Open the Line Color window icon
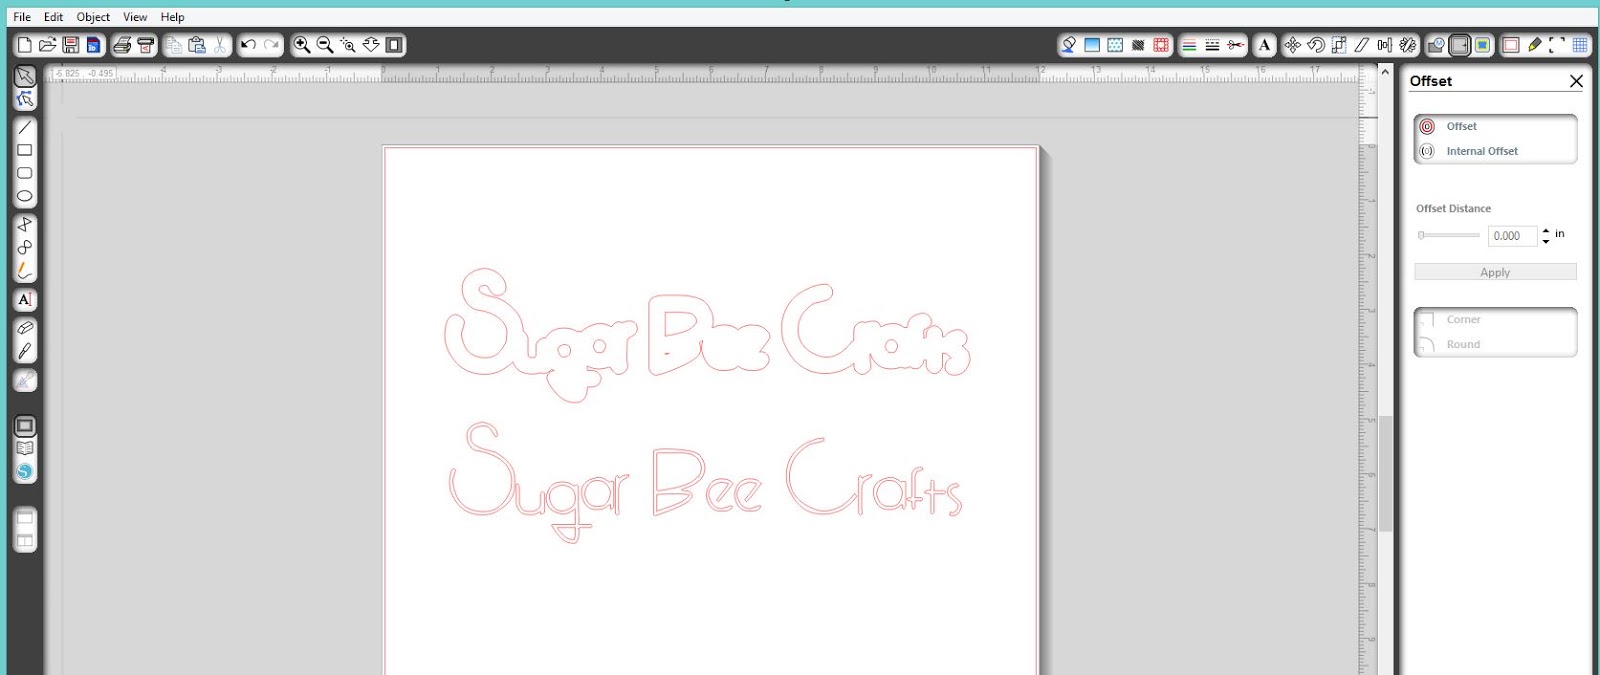Image resolution: width=1600 pixels, height=675 pixels. click(x=1189, y=45)
